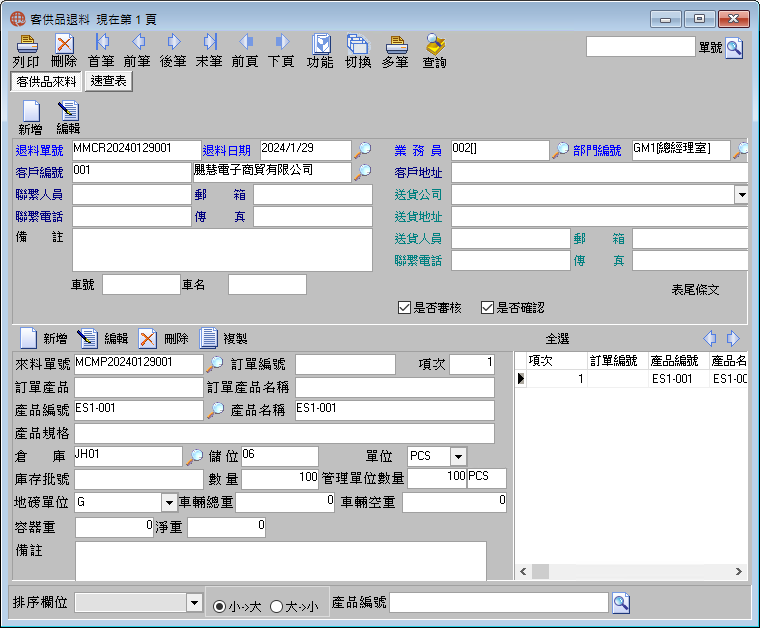Expand the 排序欄位 dropdown
Screen dimensions: 760x628
point(194,603)
